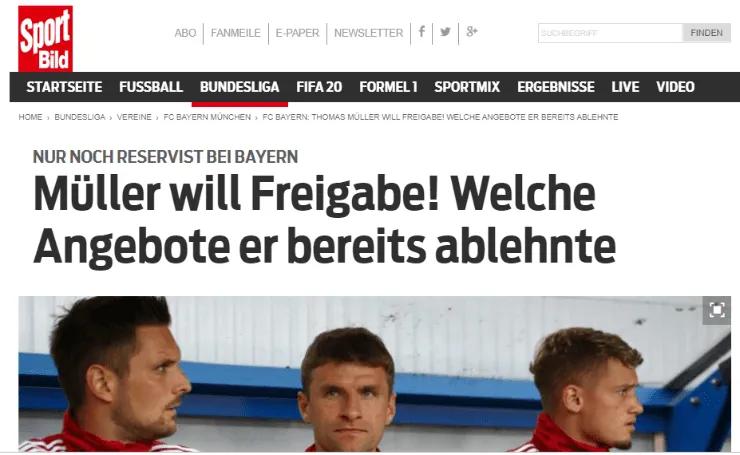Viewport: 740px width, 455px height.
Task: Open the FORMEL 1 section
Action: [388, 87]
